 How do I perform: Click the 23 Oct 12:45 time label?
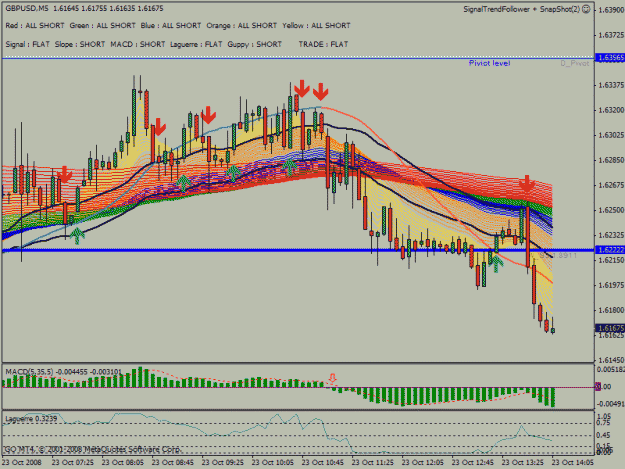pos(472,463)
